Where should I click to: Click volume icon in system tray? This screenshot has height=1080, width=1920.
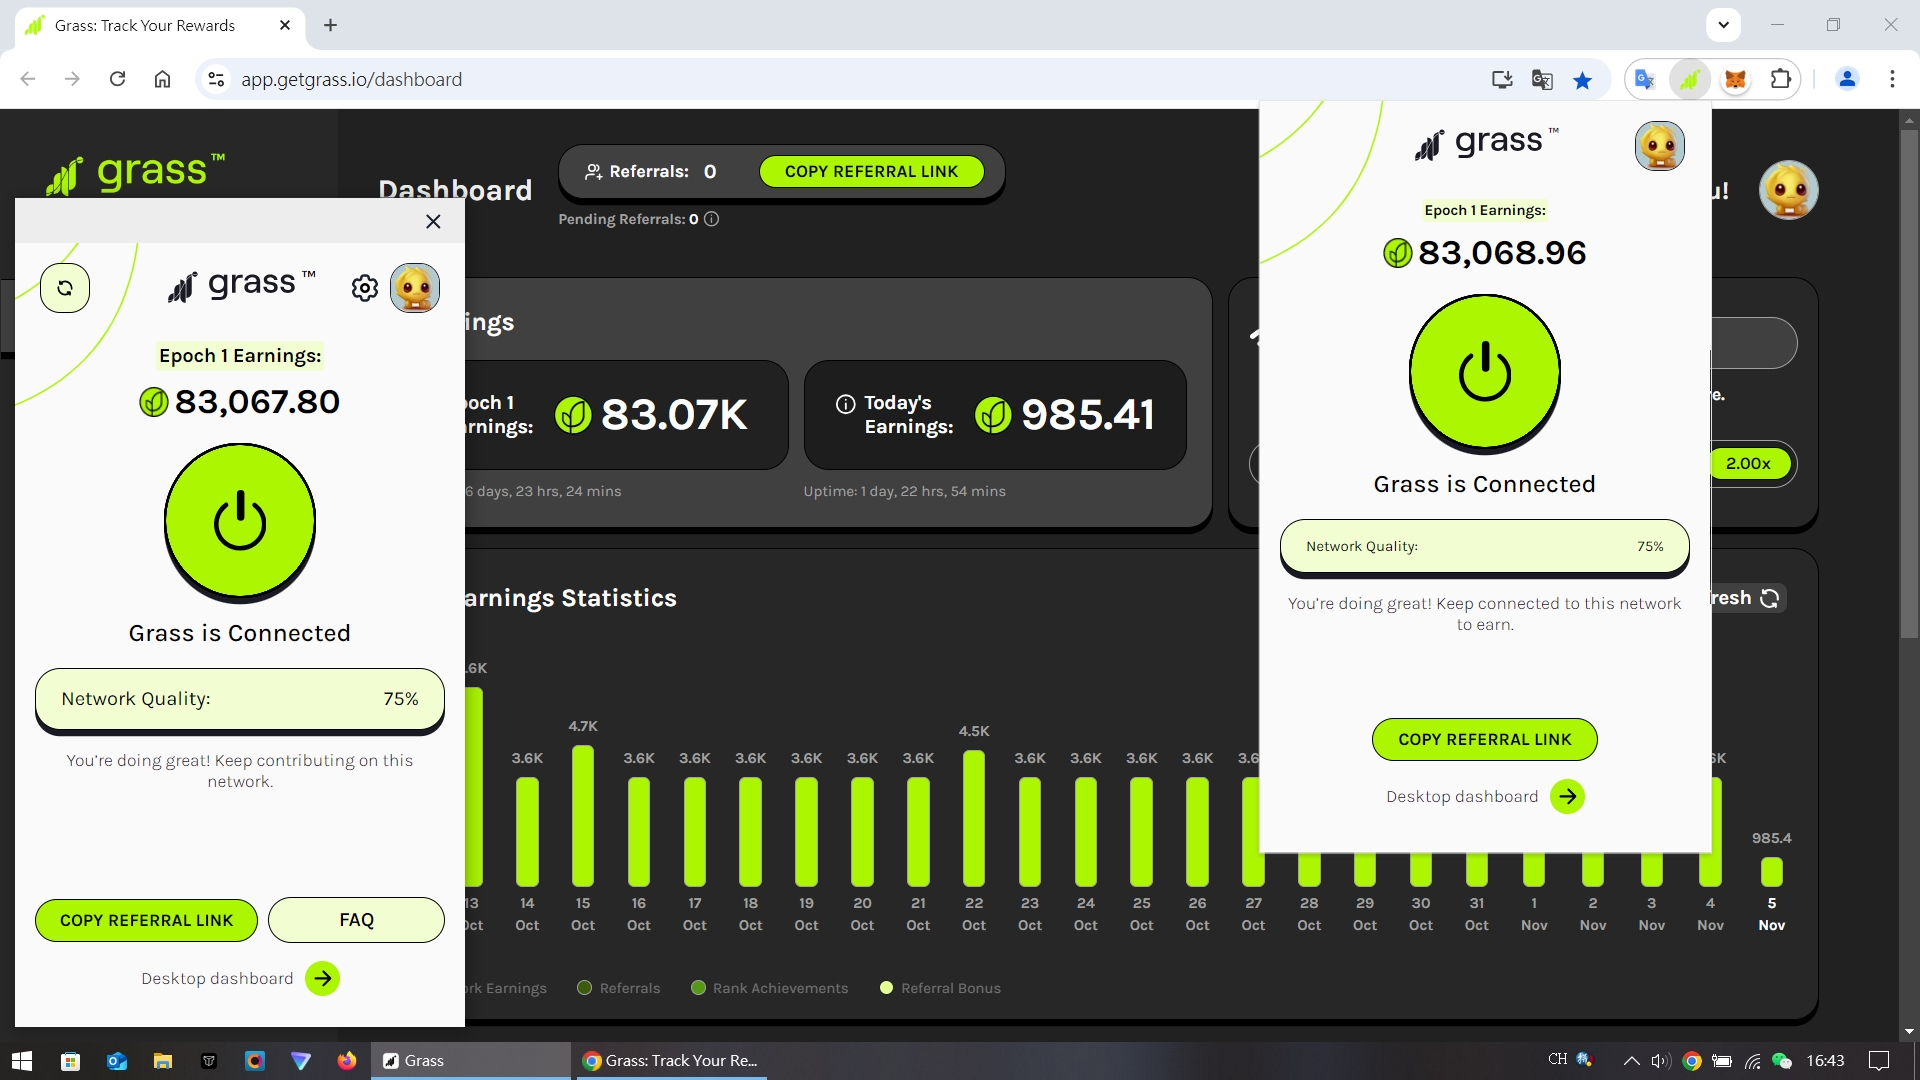pos(1661,1061)
